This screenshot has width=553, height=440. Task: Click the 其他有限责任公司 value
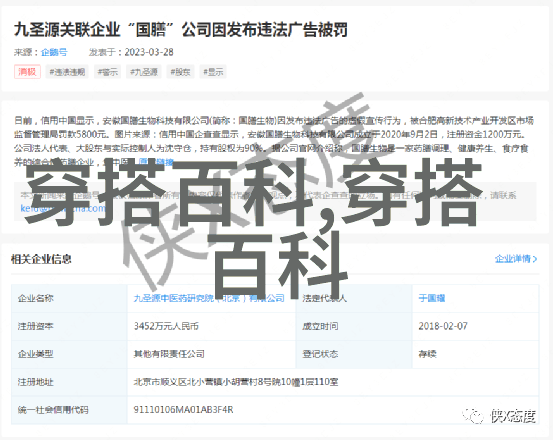click(x=169, y=354)
